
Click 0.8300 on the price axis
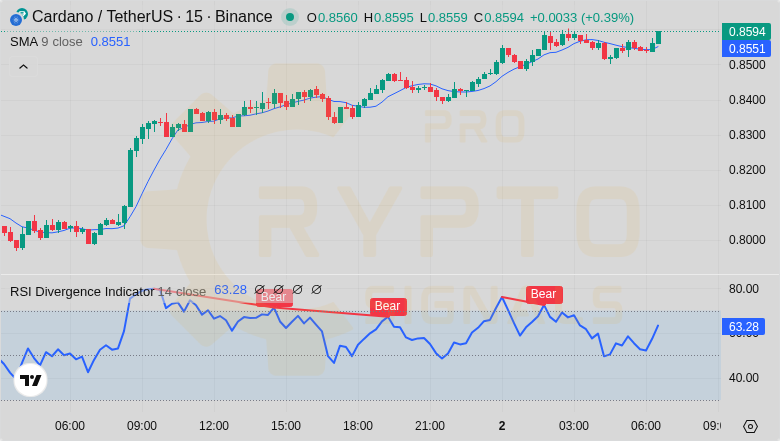click(747, 135)
